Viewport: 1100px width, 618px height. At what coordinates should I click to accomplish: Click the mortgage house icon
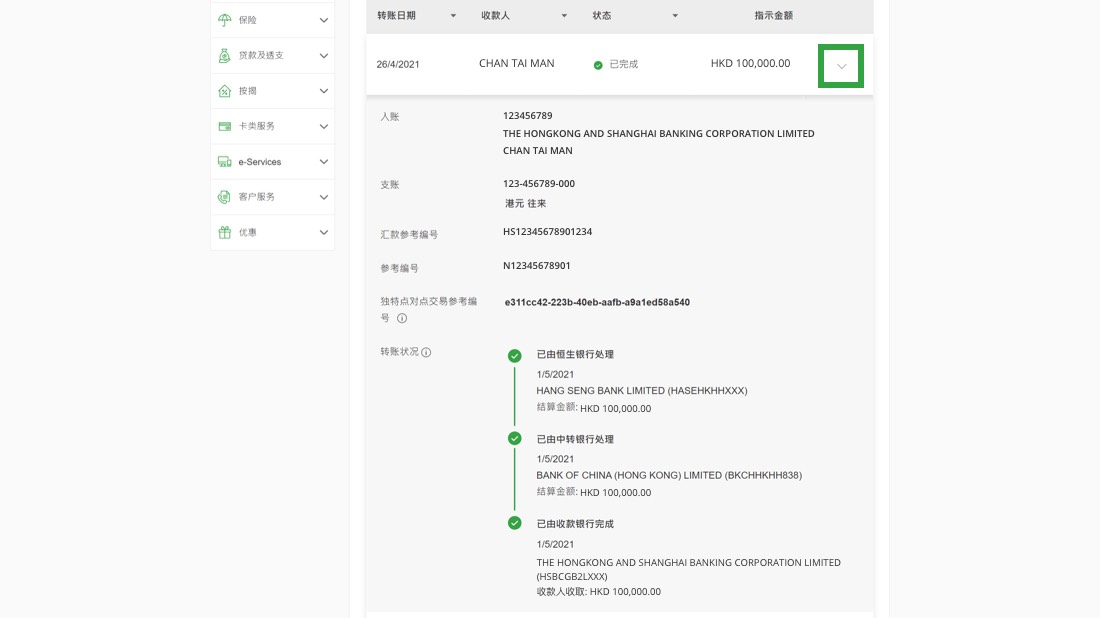(x=224, y=91)
